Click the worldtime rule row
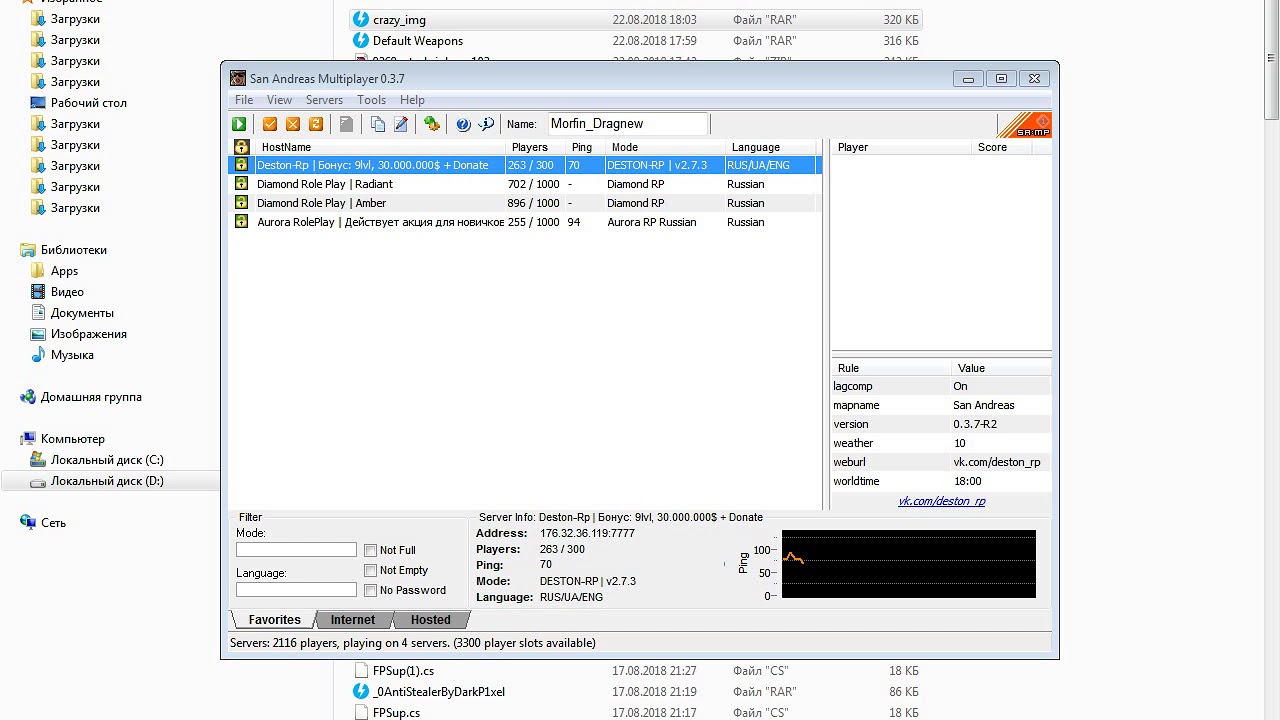Viewport: 1280px width, 720px height. pos(941,481)
